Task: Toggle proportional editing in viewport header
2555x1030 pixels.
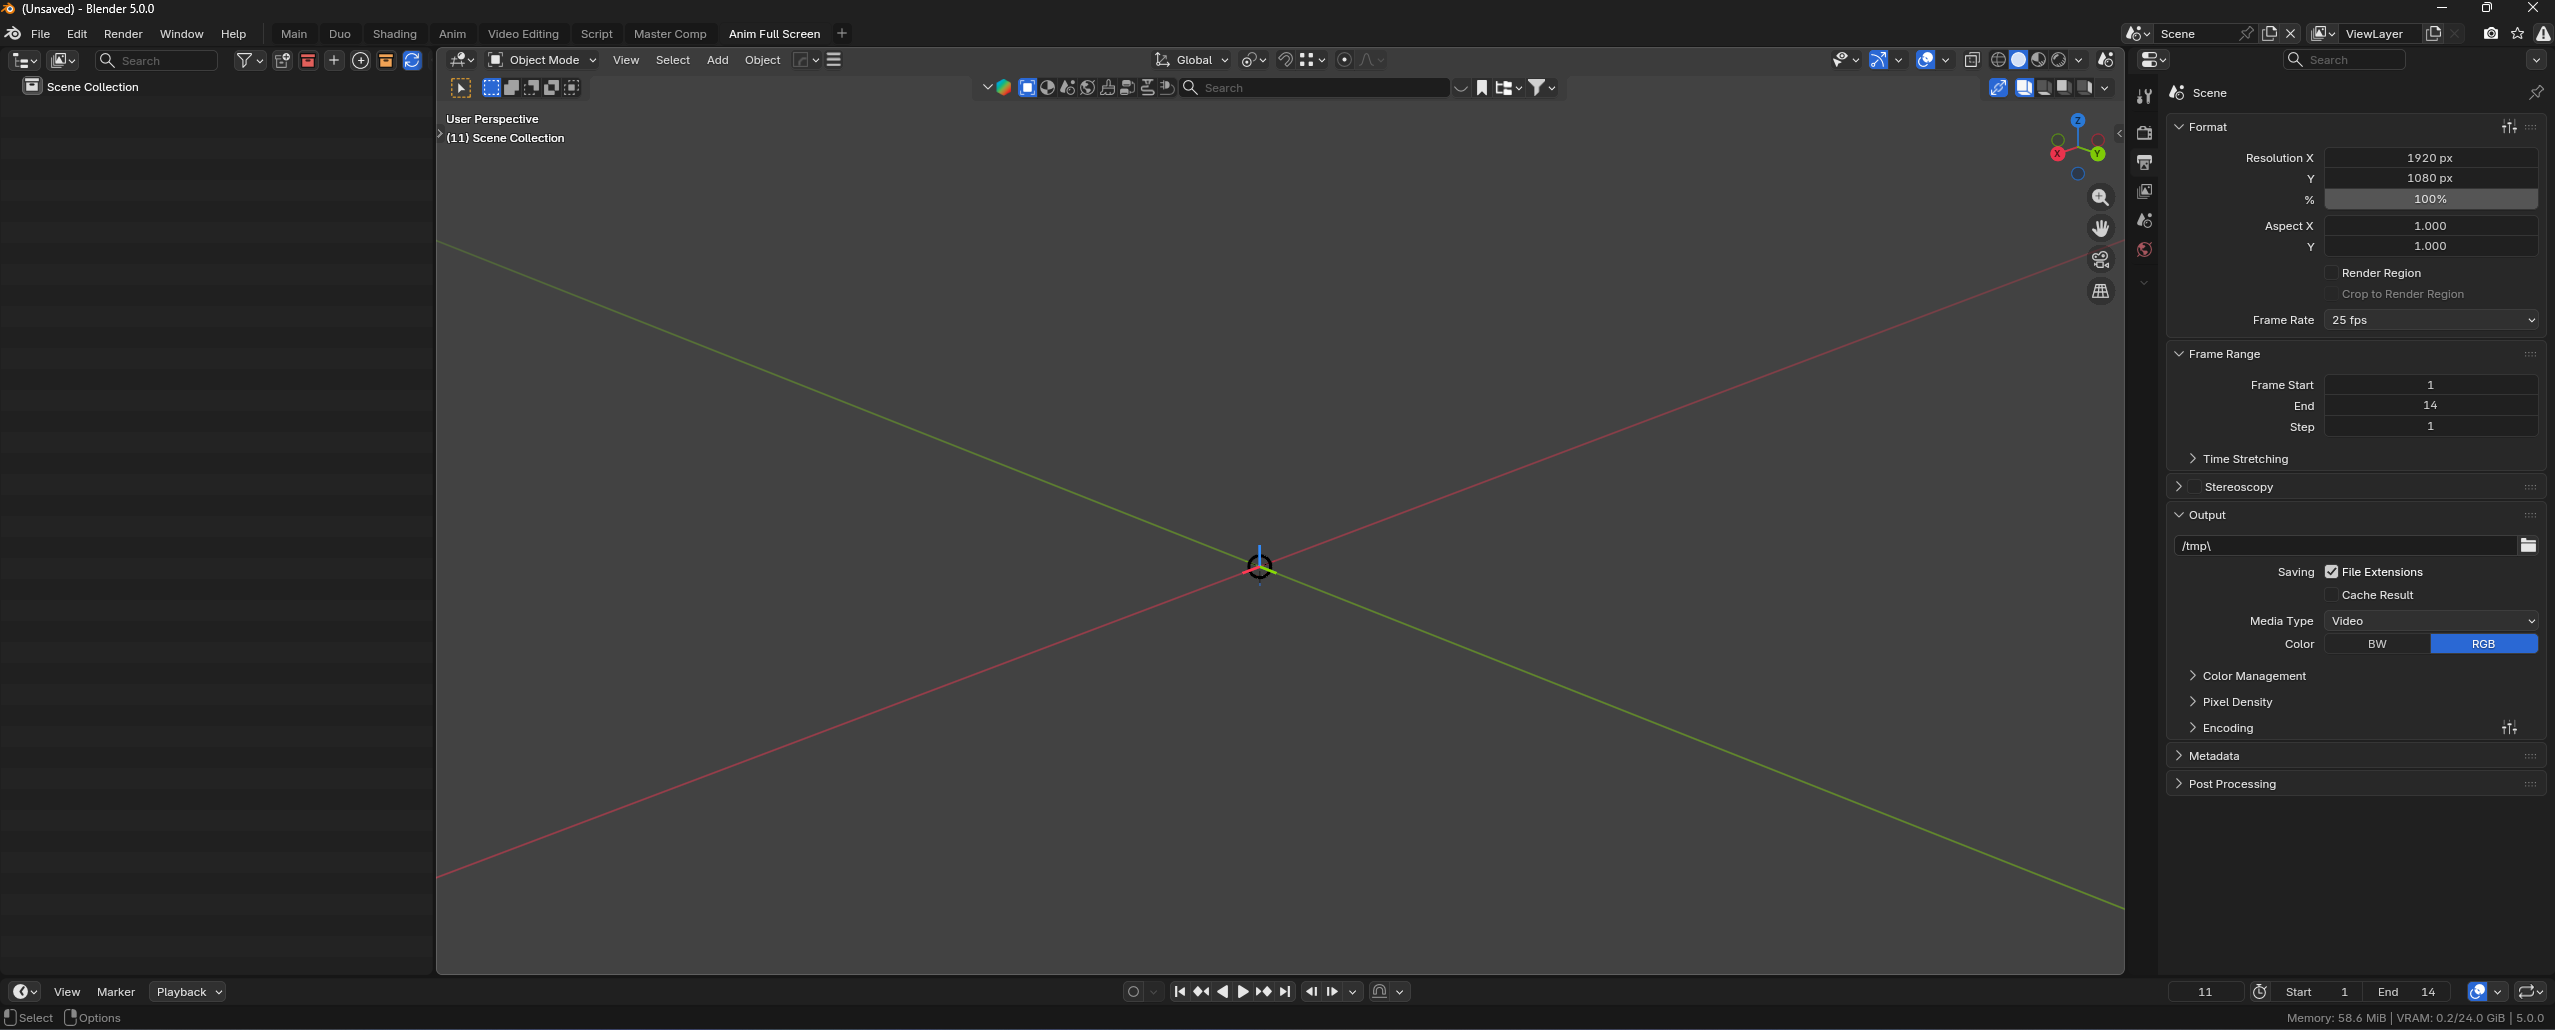Action: tap(1344, 60)
